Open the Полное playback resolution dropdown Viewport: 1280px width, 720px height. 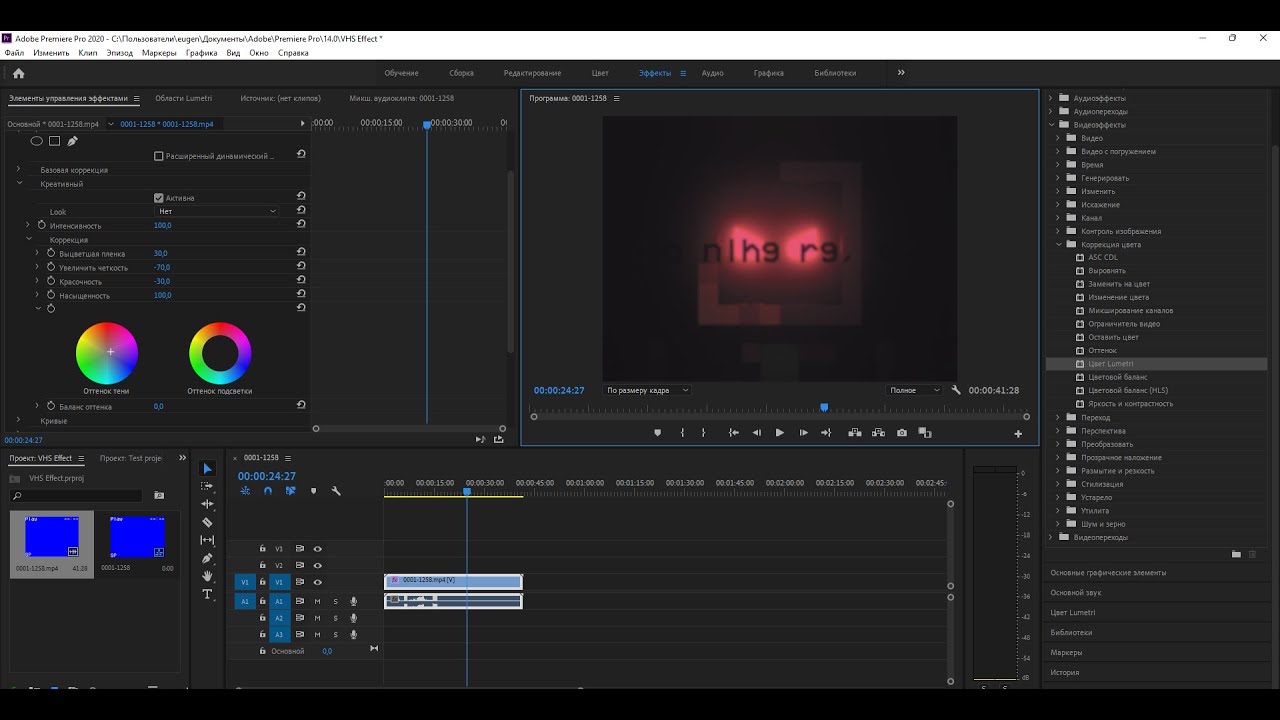pos(914,390)
